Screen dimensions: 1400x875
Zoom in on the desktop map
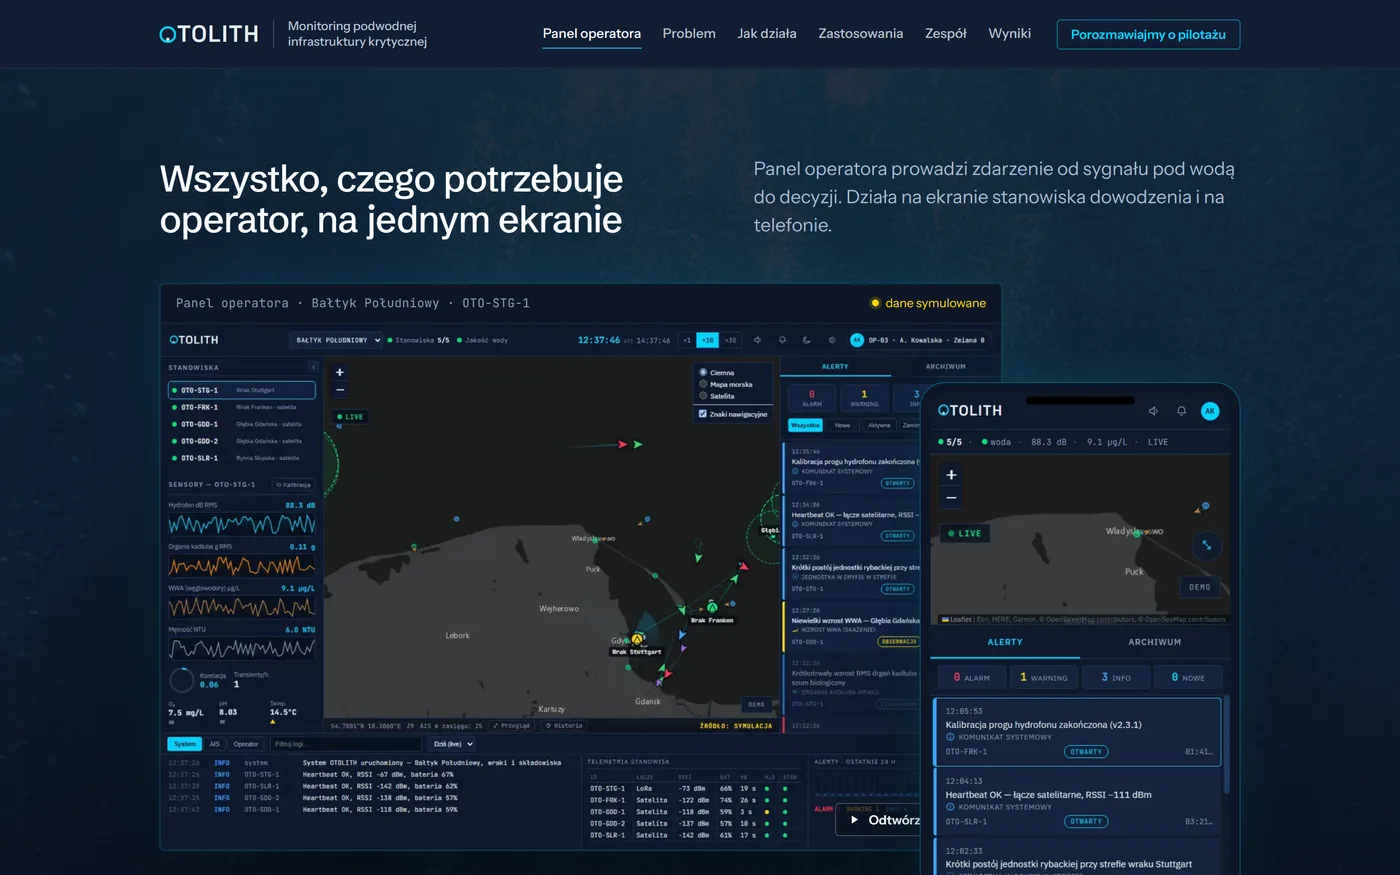pos(340,372)
